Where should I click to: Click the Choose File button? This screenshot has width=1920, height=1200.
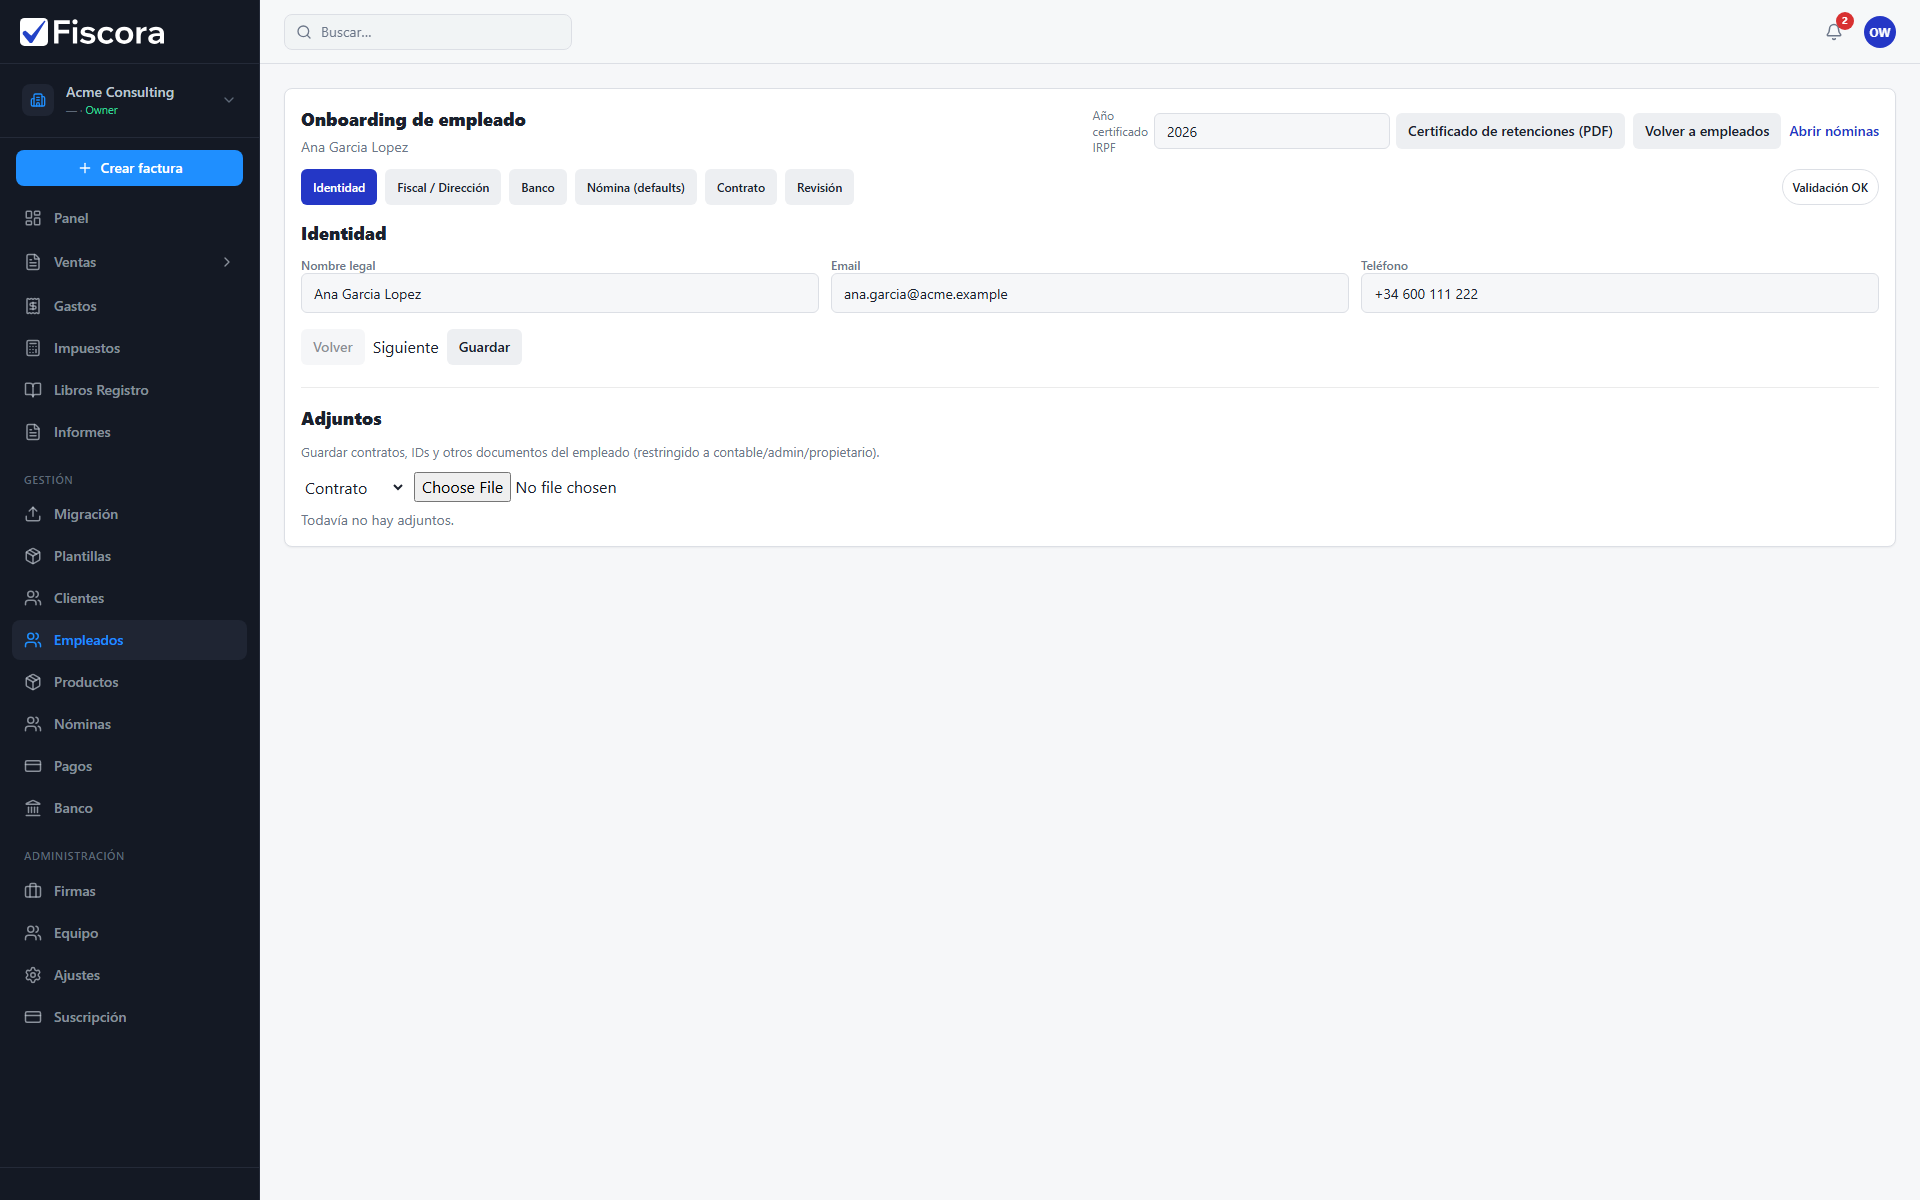click(462, 487)
